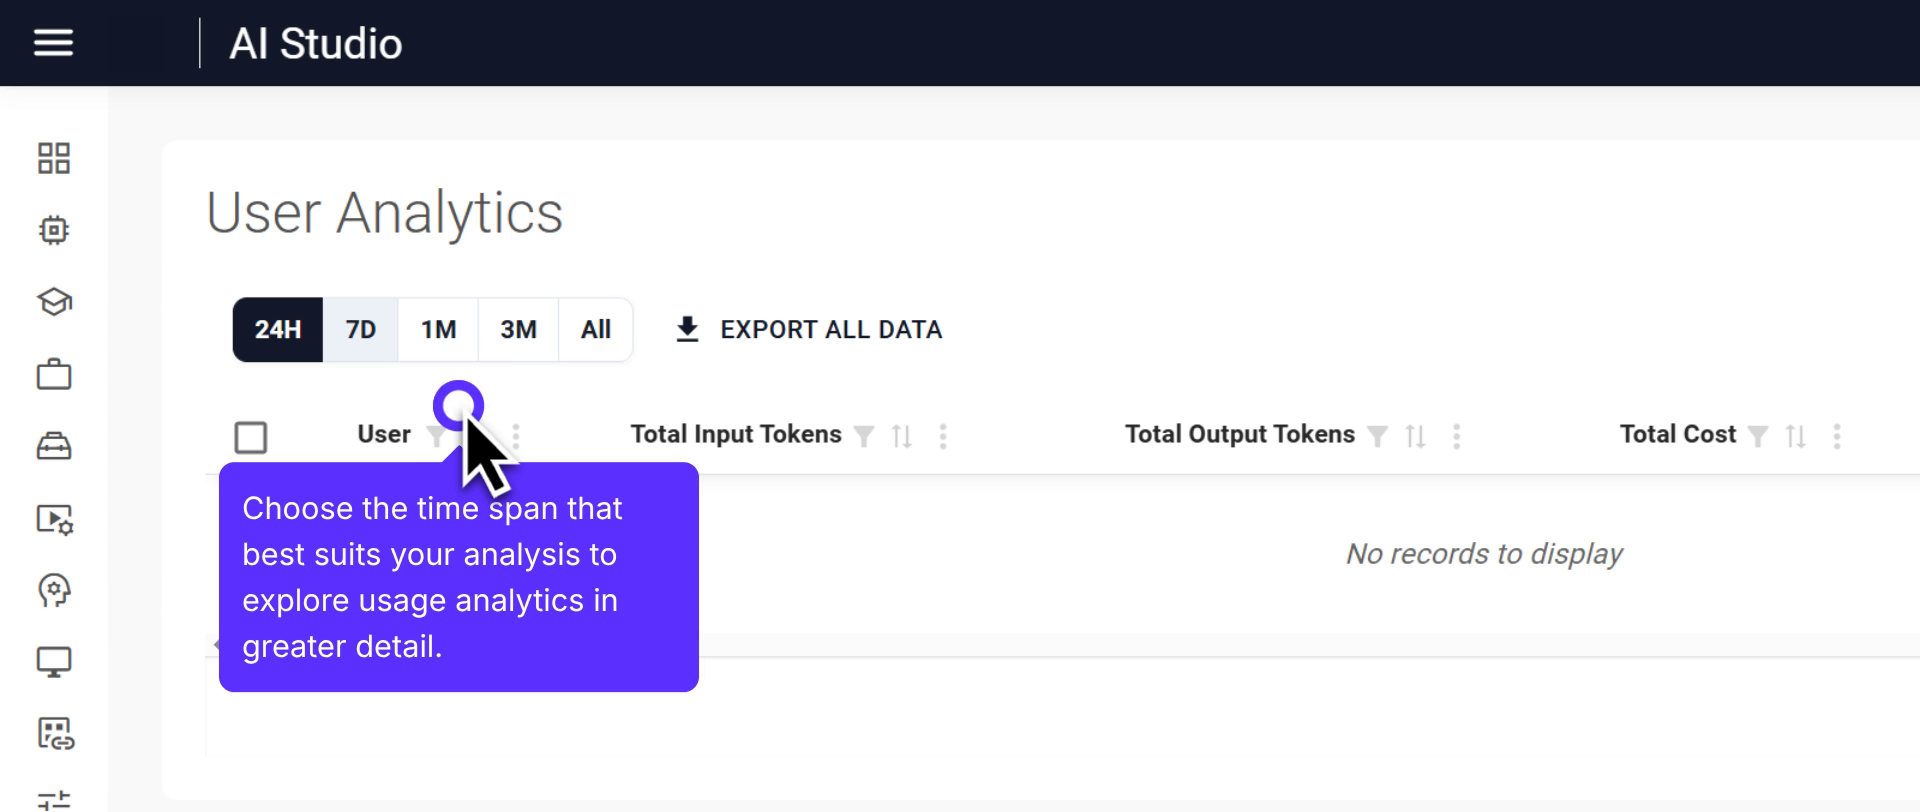
Task: Open the video settings sidebar icon
Action: pos(54,519)
